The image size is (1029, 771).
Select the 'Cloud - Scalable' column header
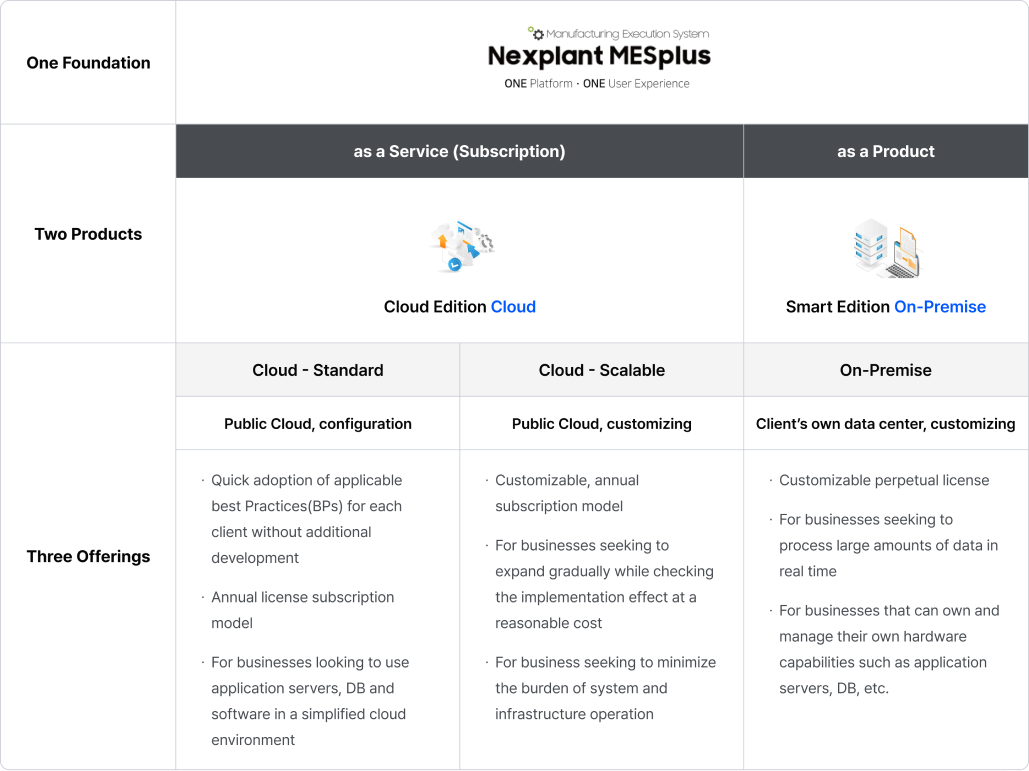tap(602, 370)
